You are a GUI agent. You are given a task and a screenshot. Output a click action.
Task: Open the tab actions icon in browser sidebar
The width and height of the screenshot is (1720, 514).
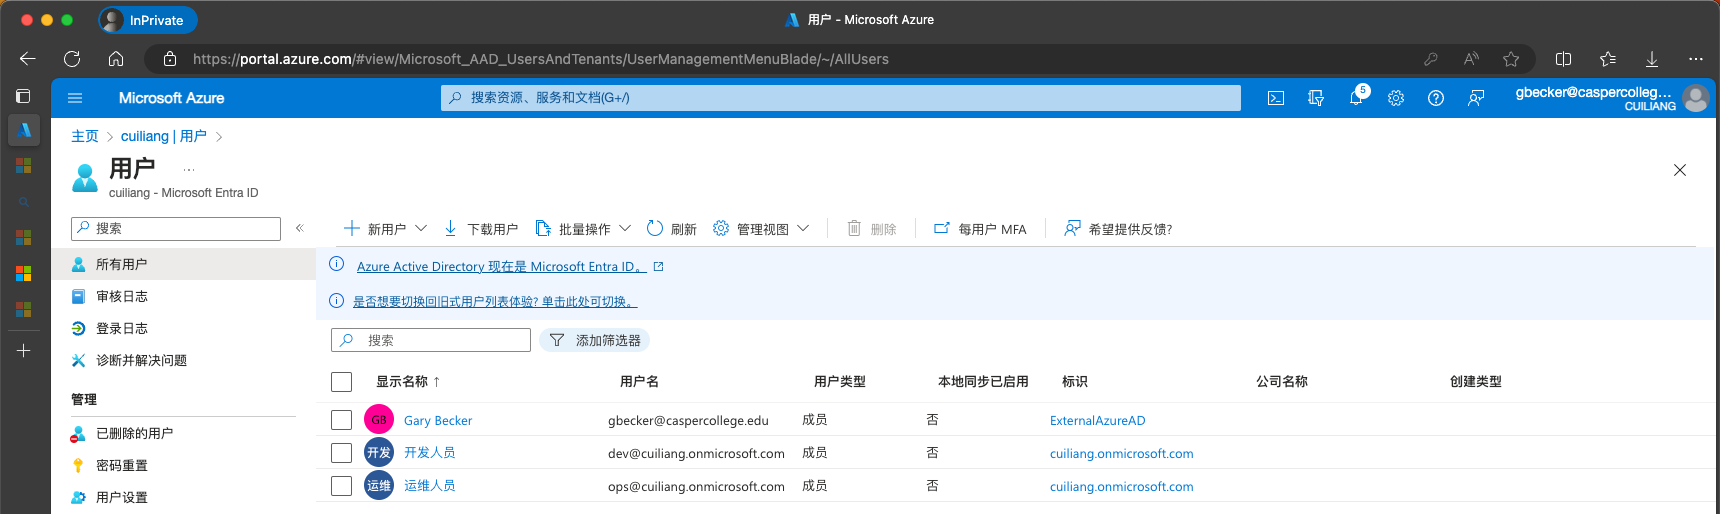23,96
